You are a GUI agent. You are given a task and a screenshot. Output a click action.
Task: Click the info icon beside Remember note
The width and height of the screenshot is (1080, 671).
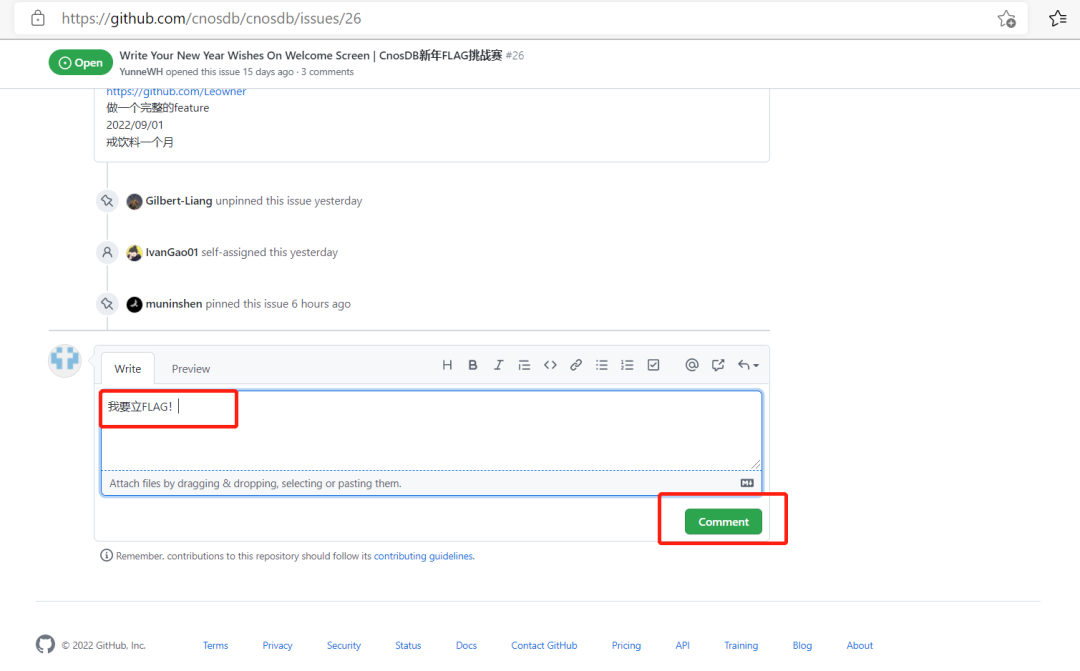coord(106,555)
